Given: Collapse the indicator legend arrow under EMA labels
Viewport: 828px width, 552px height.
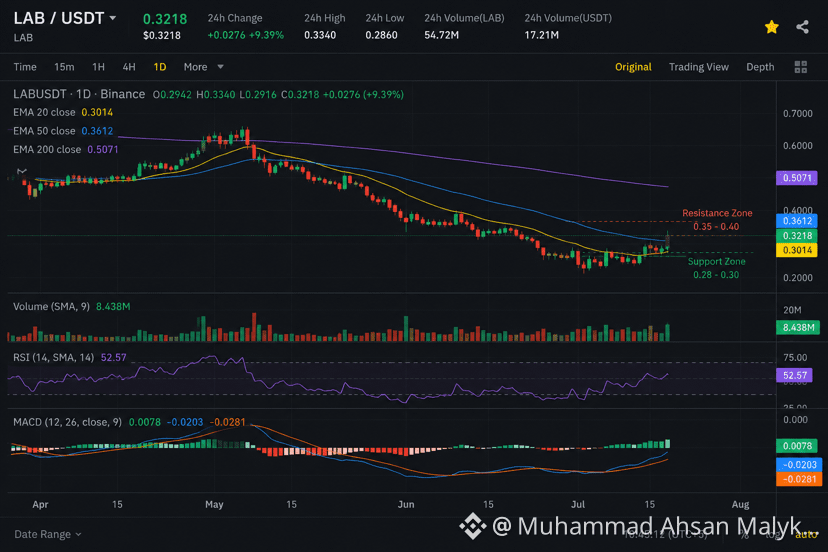Looking at the screenshot, I should 22,171.
